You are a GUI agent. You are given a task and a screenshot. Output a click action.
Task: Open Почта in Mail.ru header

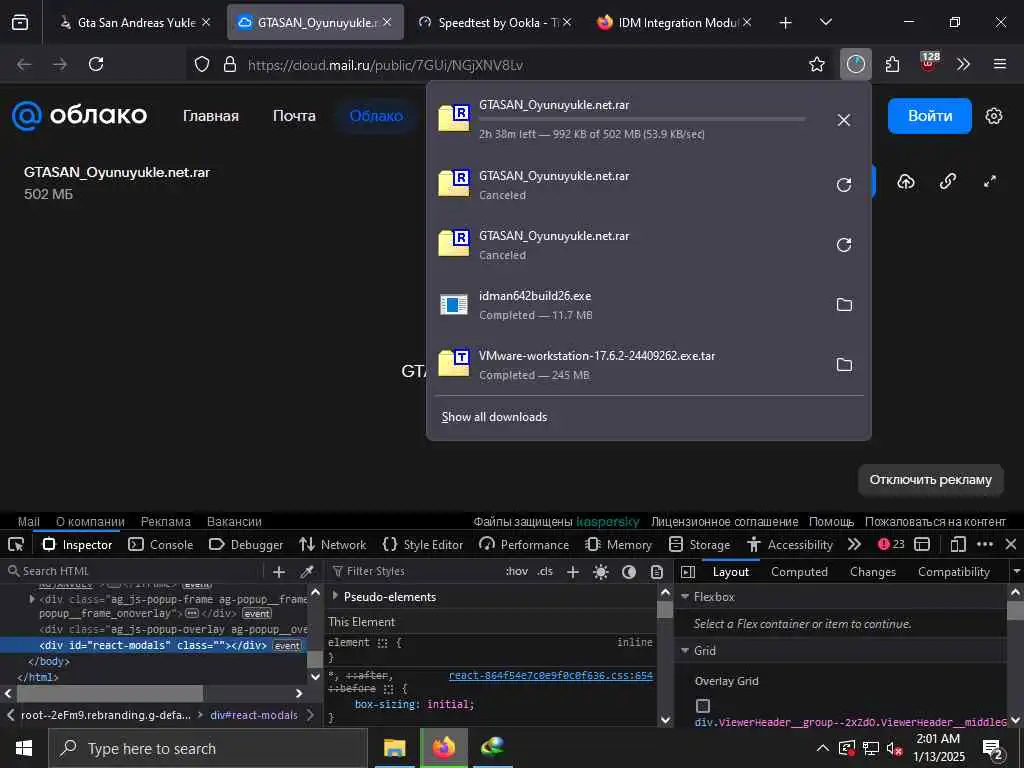(x=294, y=116)
